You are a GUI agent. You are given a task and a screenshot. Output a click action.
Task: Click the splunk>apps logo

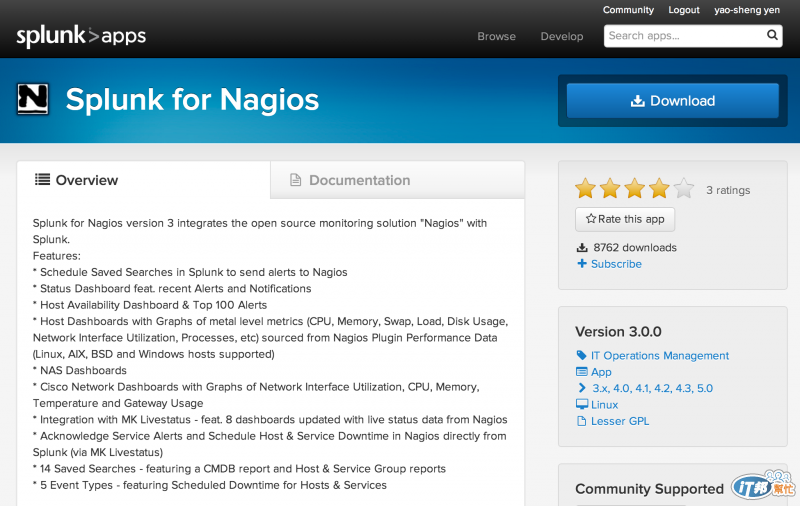pos(81,36)
